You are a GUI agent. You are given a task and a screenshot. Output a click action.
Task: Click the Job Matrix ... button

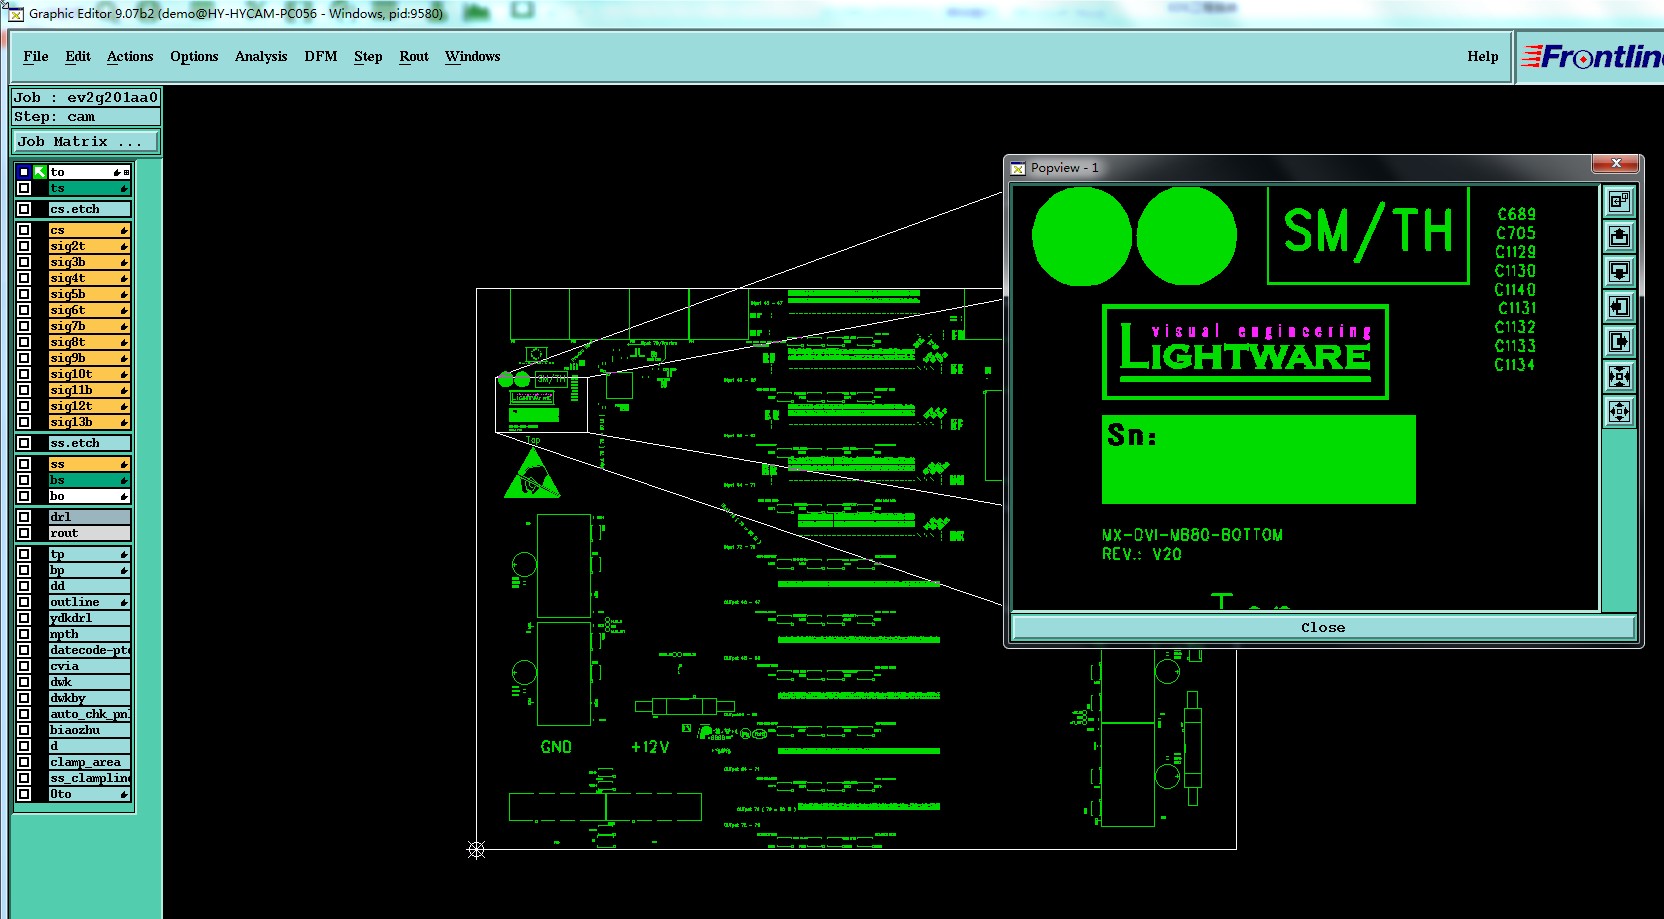(86, 142)
